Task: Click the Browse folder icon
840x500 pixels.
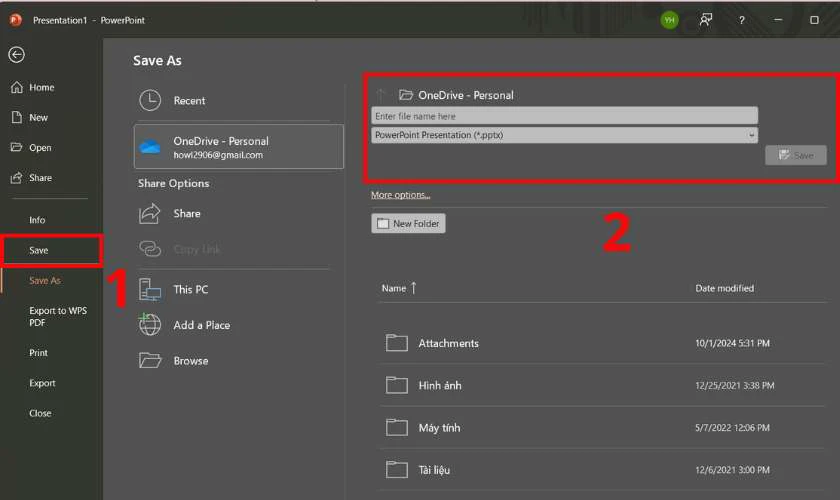Action: point(149,360)
